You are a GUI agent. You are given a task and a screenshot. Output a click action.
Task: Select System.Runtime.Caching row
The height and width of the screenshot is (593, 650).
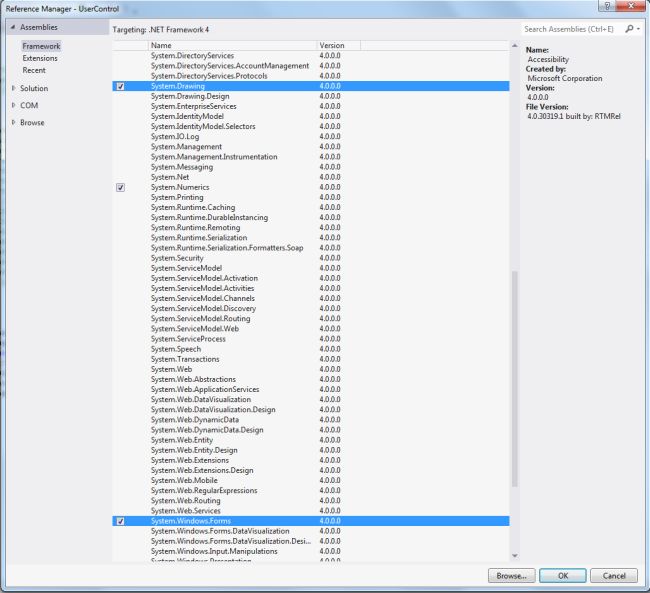coord(310,207)
